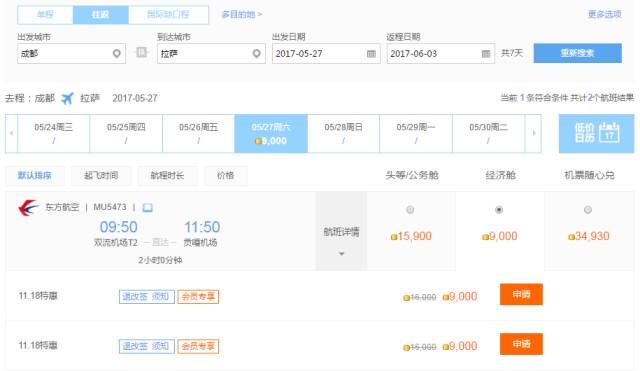Click aircraft info icon next to MU5473

(x=147, y=208)
